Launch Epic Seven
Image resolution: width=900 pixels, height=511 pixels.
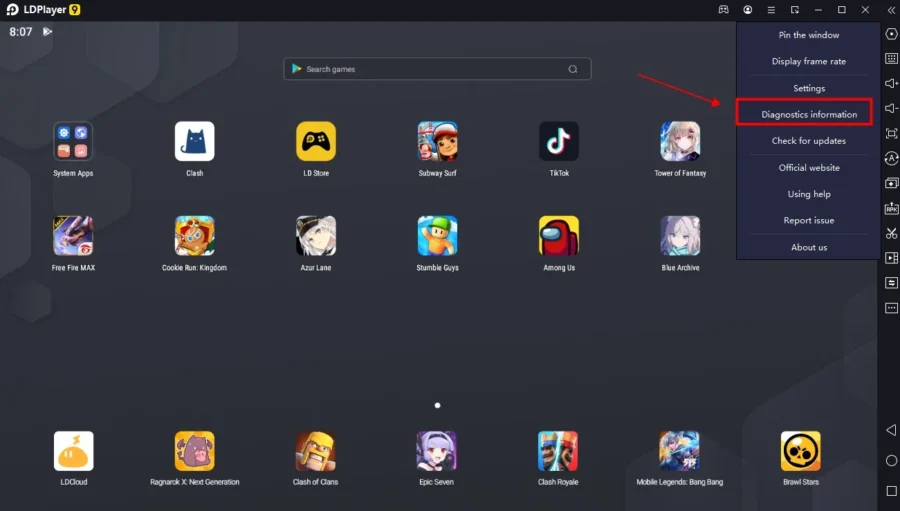click(x=436, y=451)
